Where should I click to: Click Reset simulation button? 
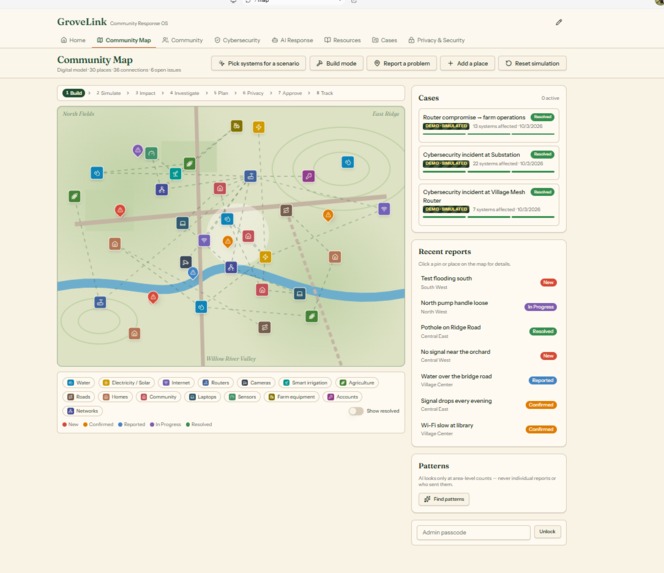pos(532,64)
